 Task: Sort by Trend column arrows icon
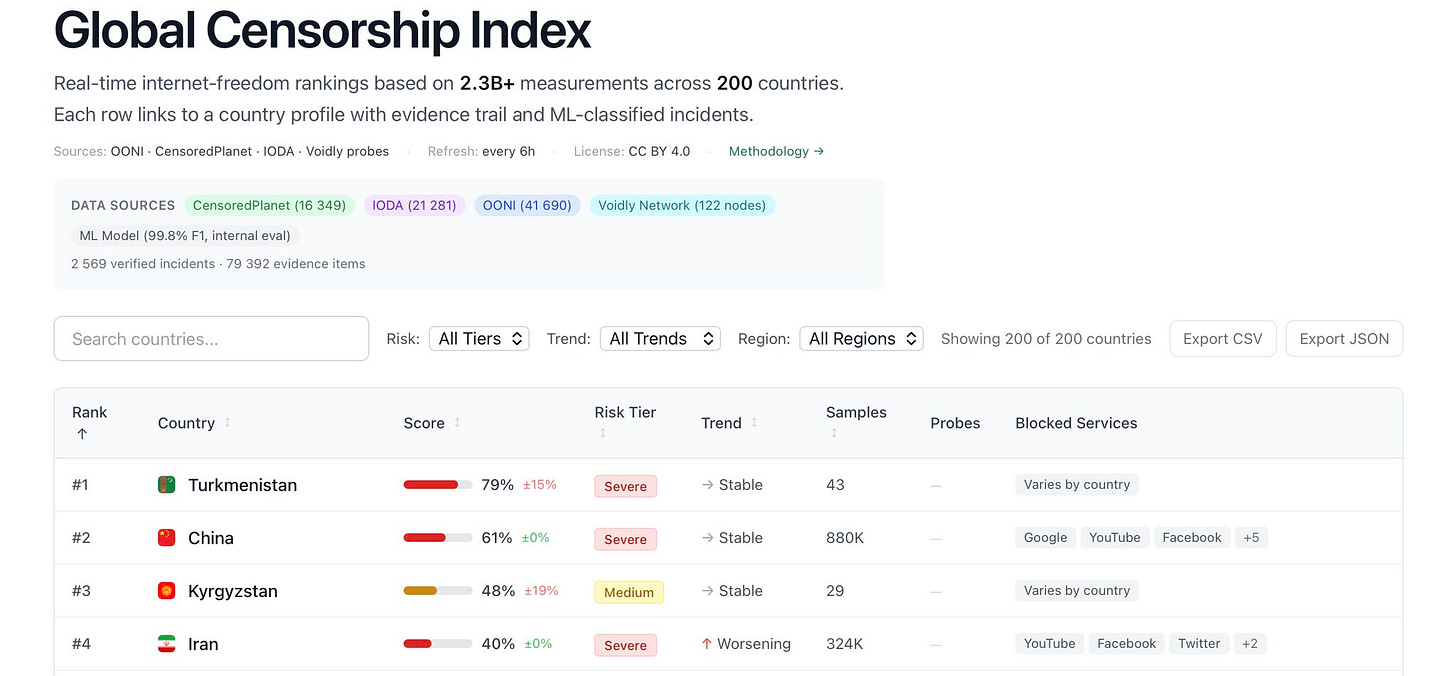pos(754,423)
